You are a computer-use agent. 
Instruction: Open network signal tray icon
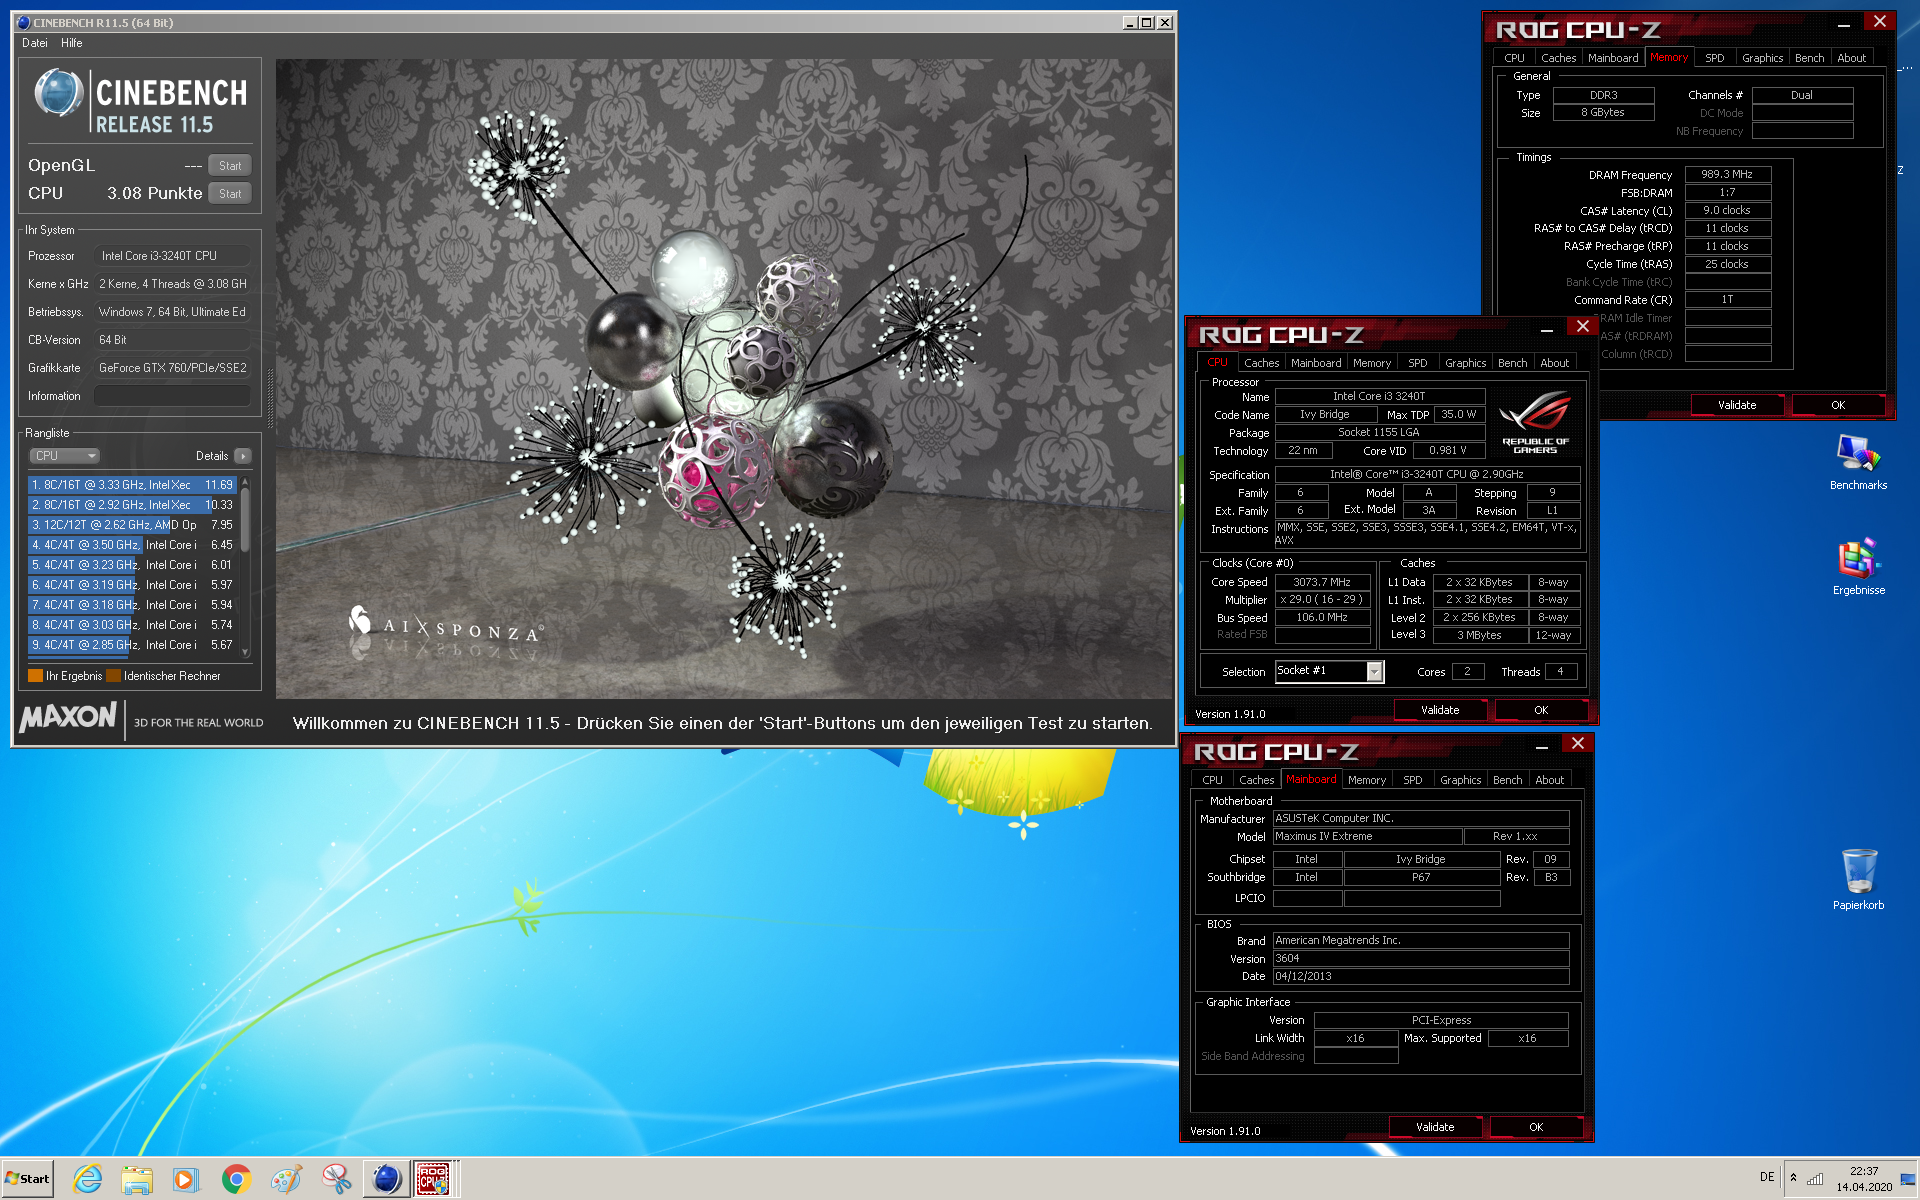1815,1178
